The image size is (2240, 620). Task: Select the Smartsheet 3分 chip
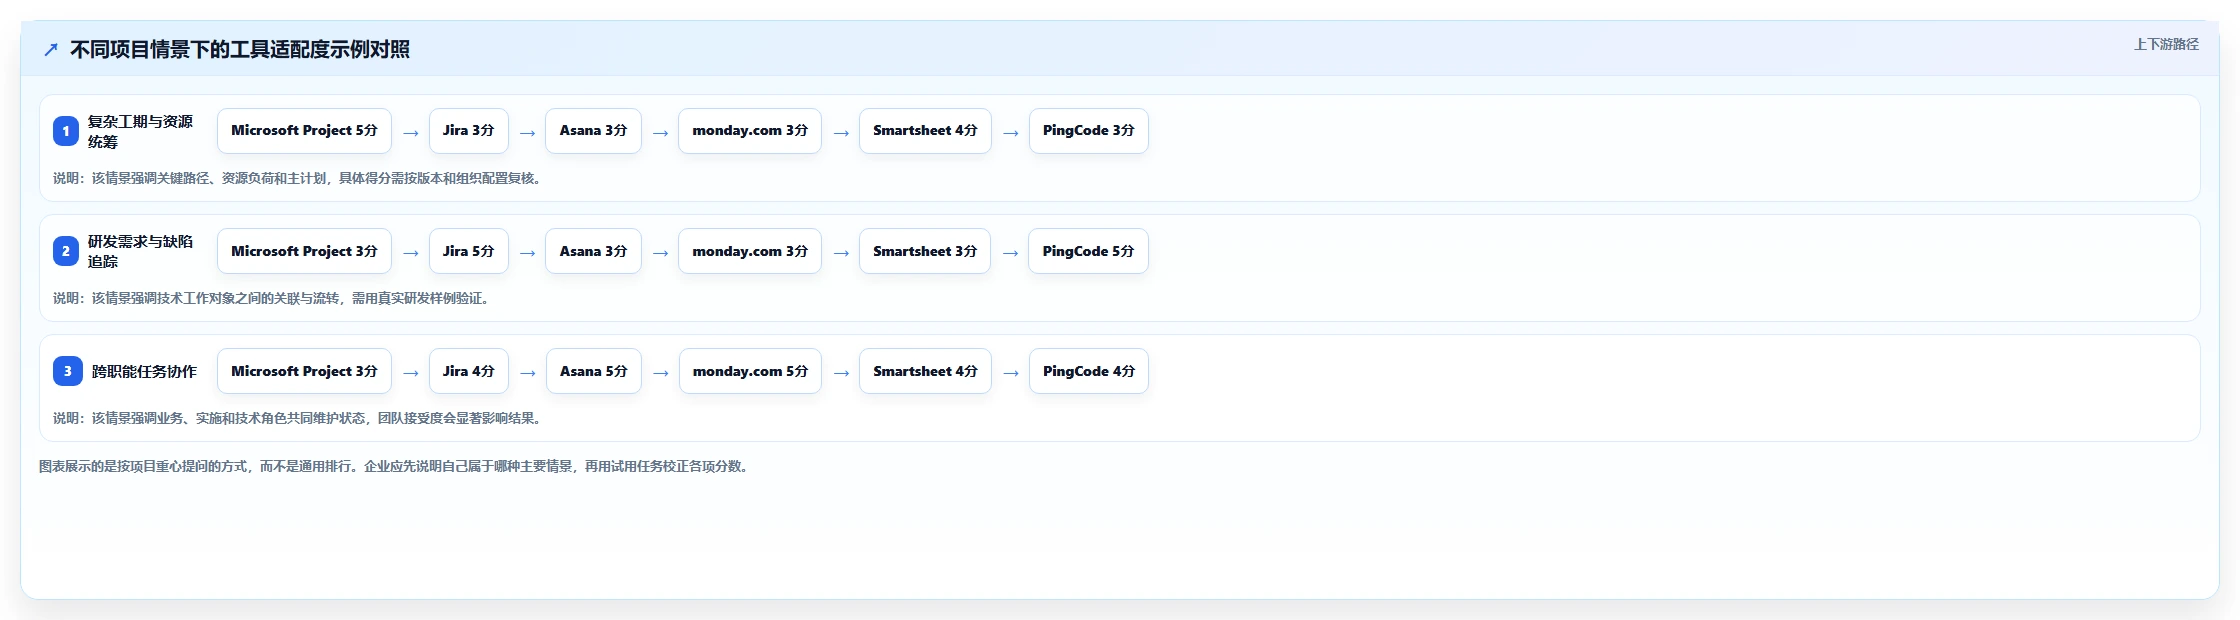point(925,251)
